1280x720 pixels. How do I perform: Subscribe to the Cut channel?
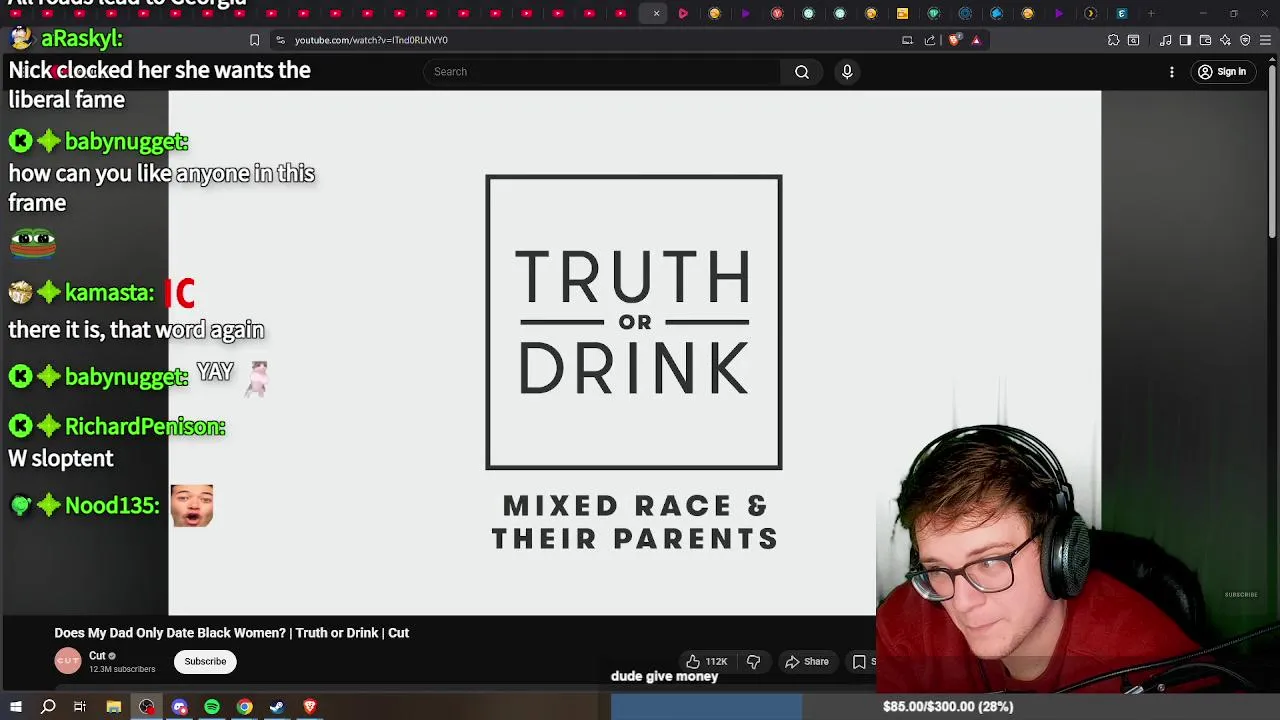tap(205, 661)
